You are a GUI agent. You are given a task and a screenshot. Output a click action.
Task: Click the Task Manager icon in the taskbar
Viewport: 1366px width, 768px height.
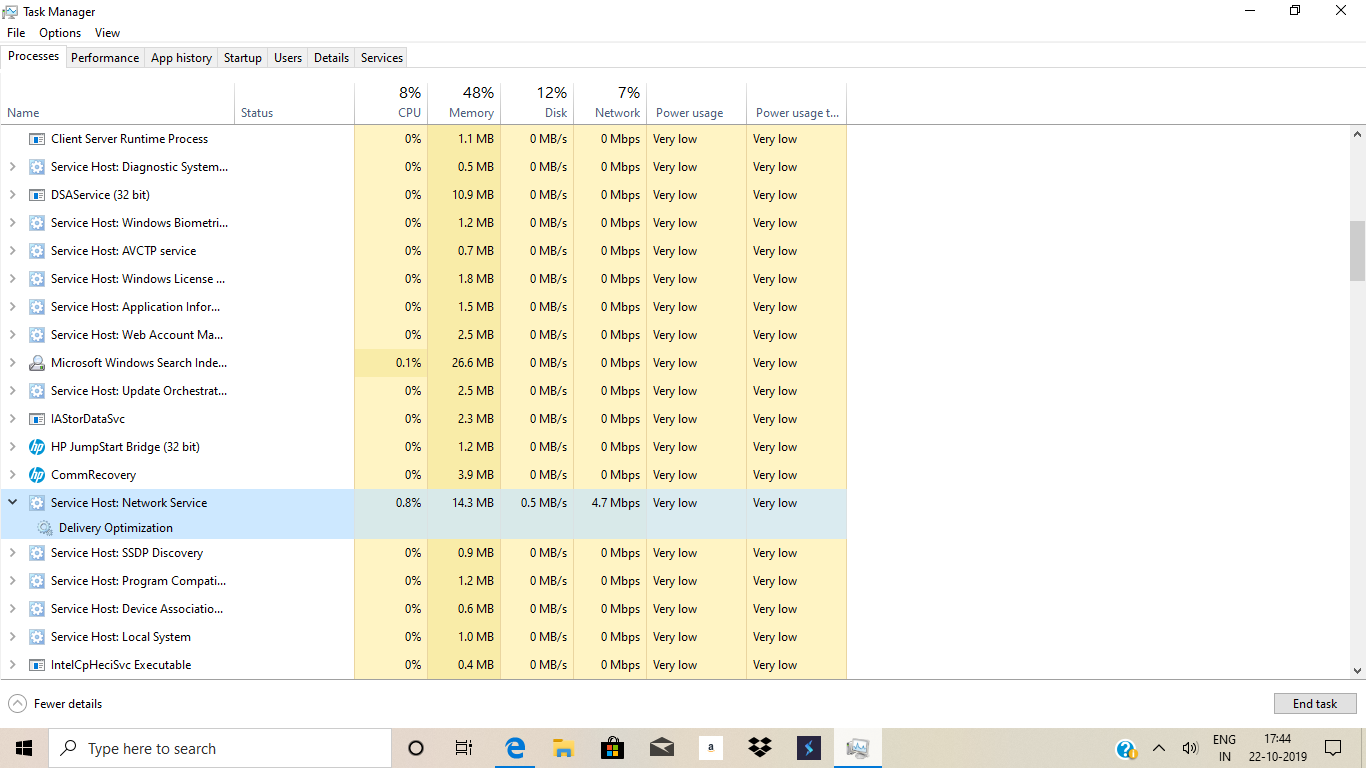(x=857, y=748)
